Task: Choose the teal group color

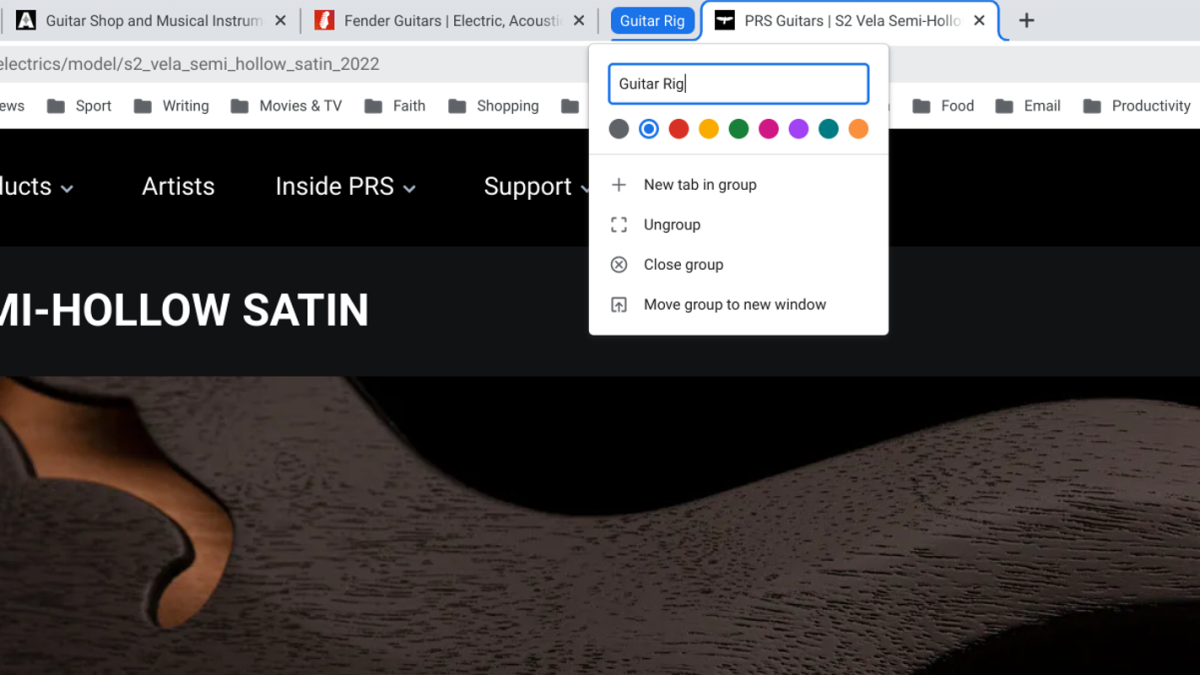Action: pos(829,129)
